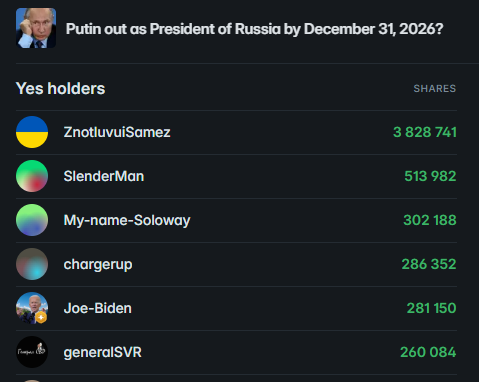Click SlenderMan's 513 982 shares value
The image size is (479, 382).
point(430,176)
